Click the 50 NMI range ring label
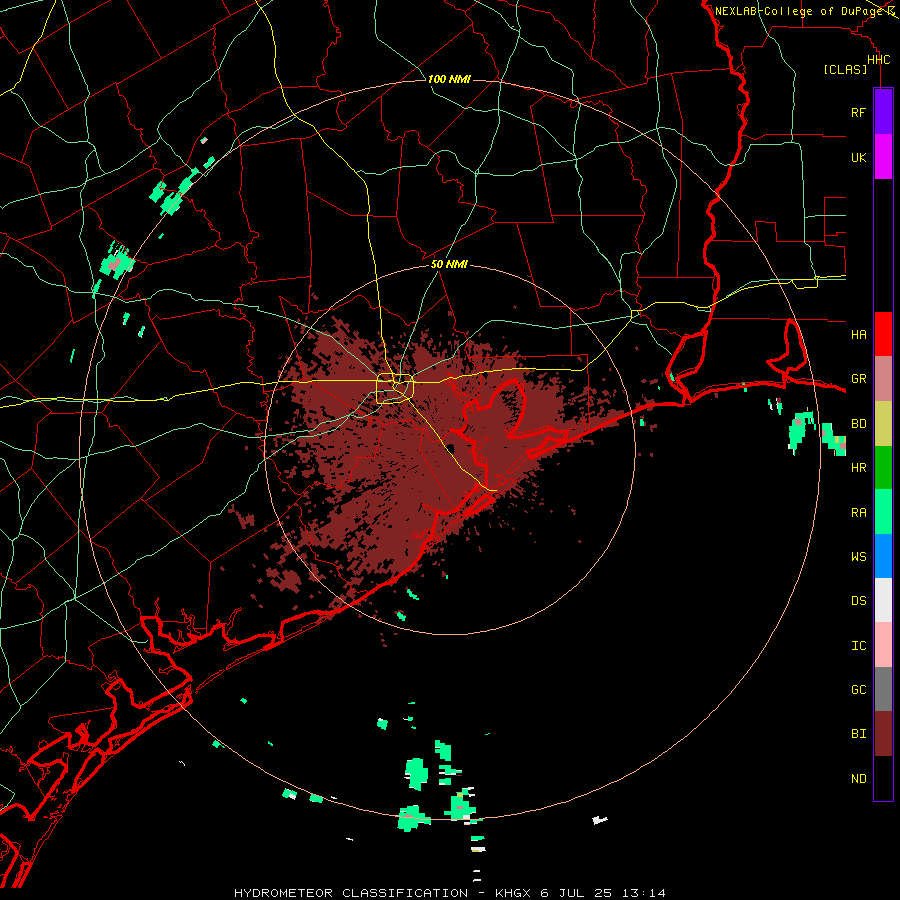 click(449, 265)
